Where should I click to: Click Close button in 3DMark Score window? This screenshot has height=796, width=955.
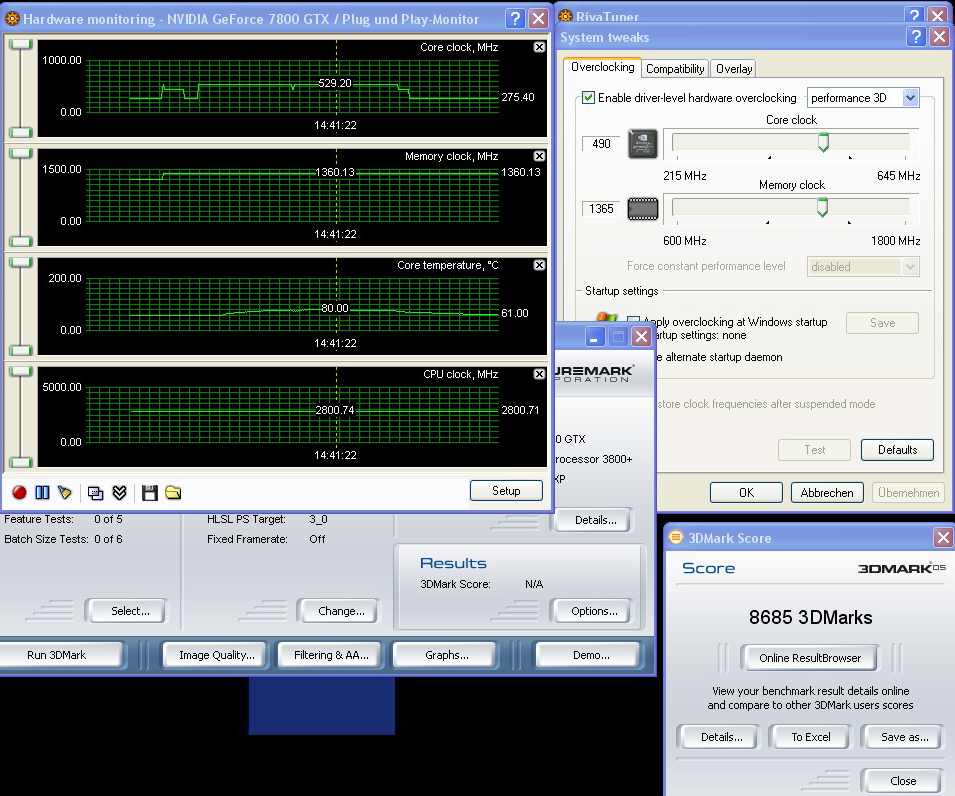[903, 781]
